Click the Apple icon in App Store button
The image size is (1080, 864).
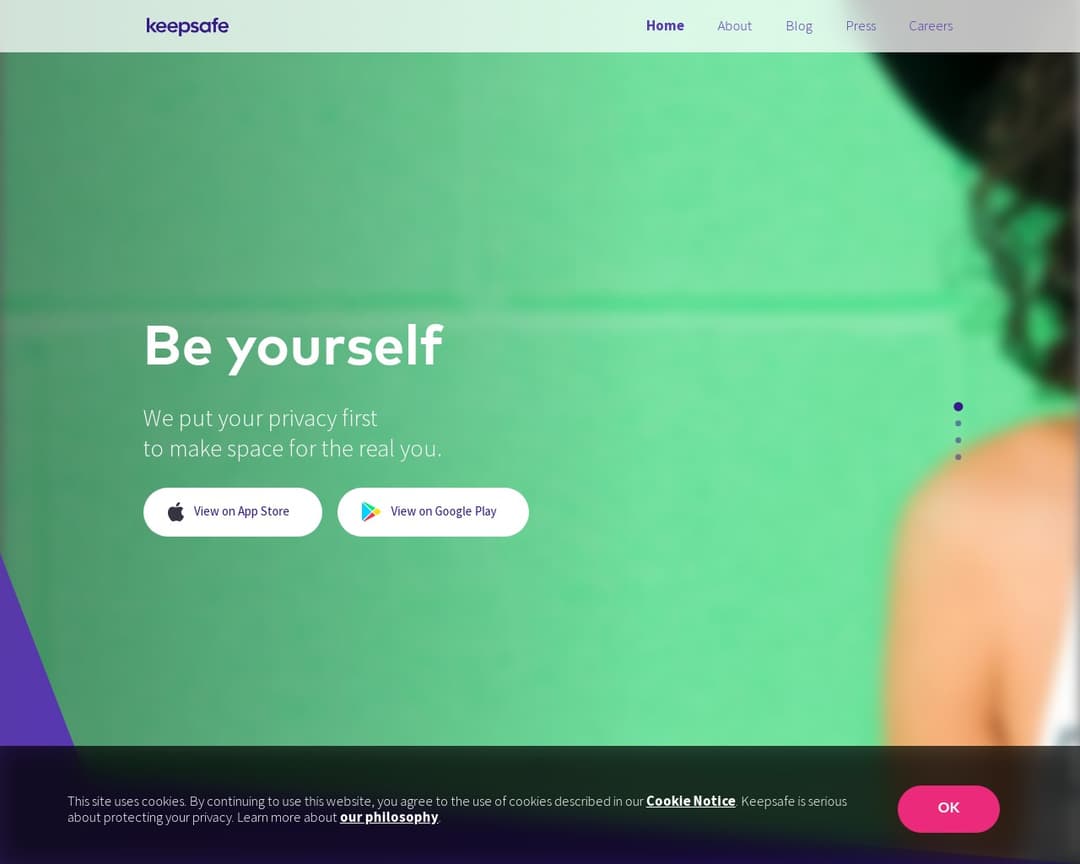click(x=176, y=512)
